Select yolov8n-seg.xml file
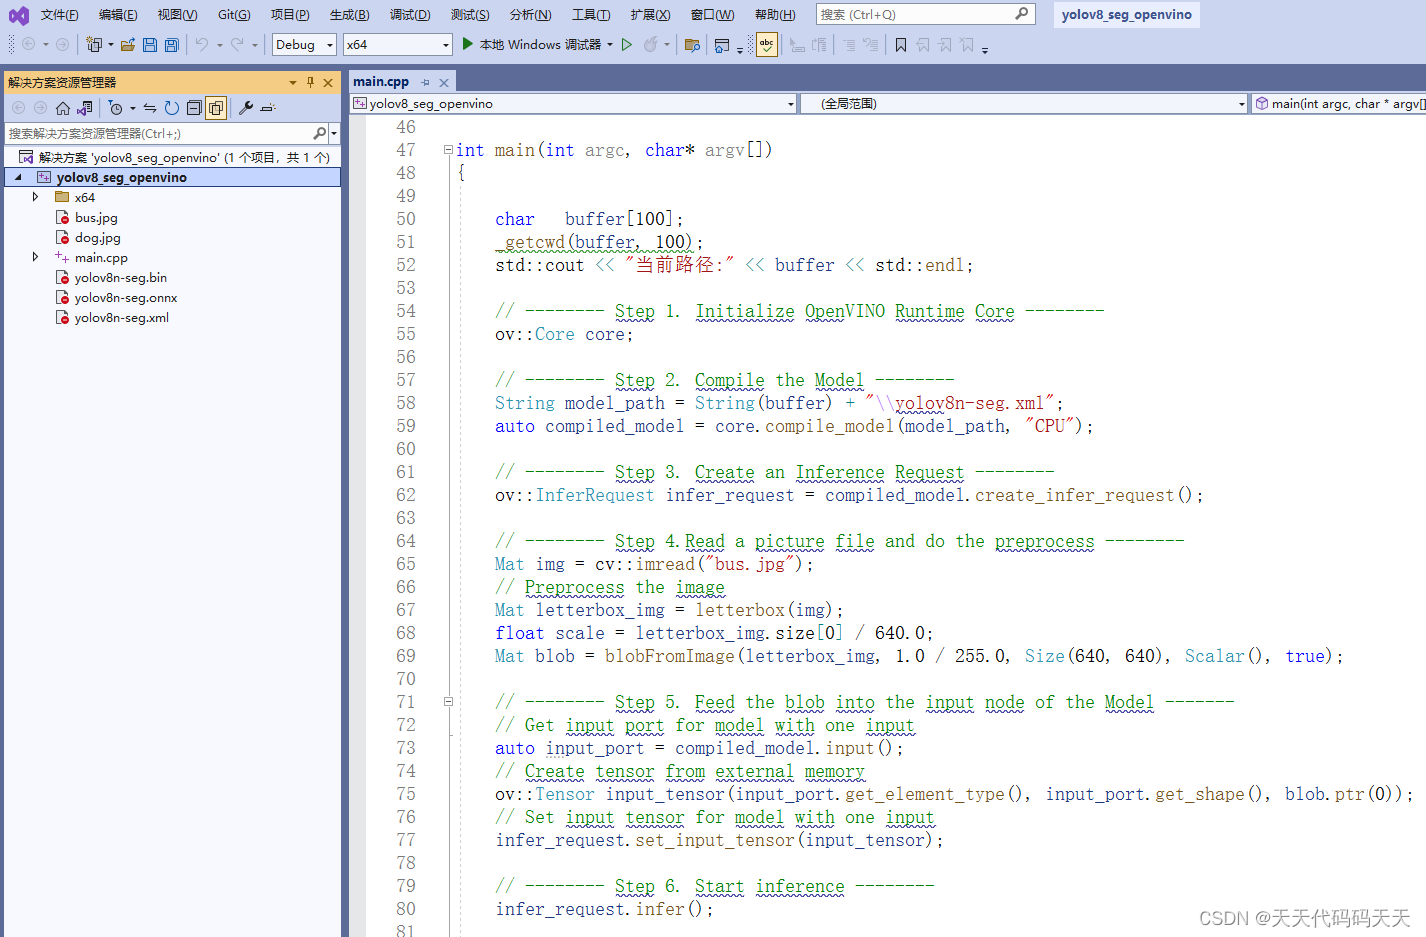 (x=121, y=317)
